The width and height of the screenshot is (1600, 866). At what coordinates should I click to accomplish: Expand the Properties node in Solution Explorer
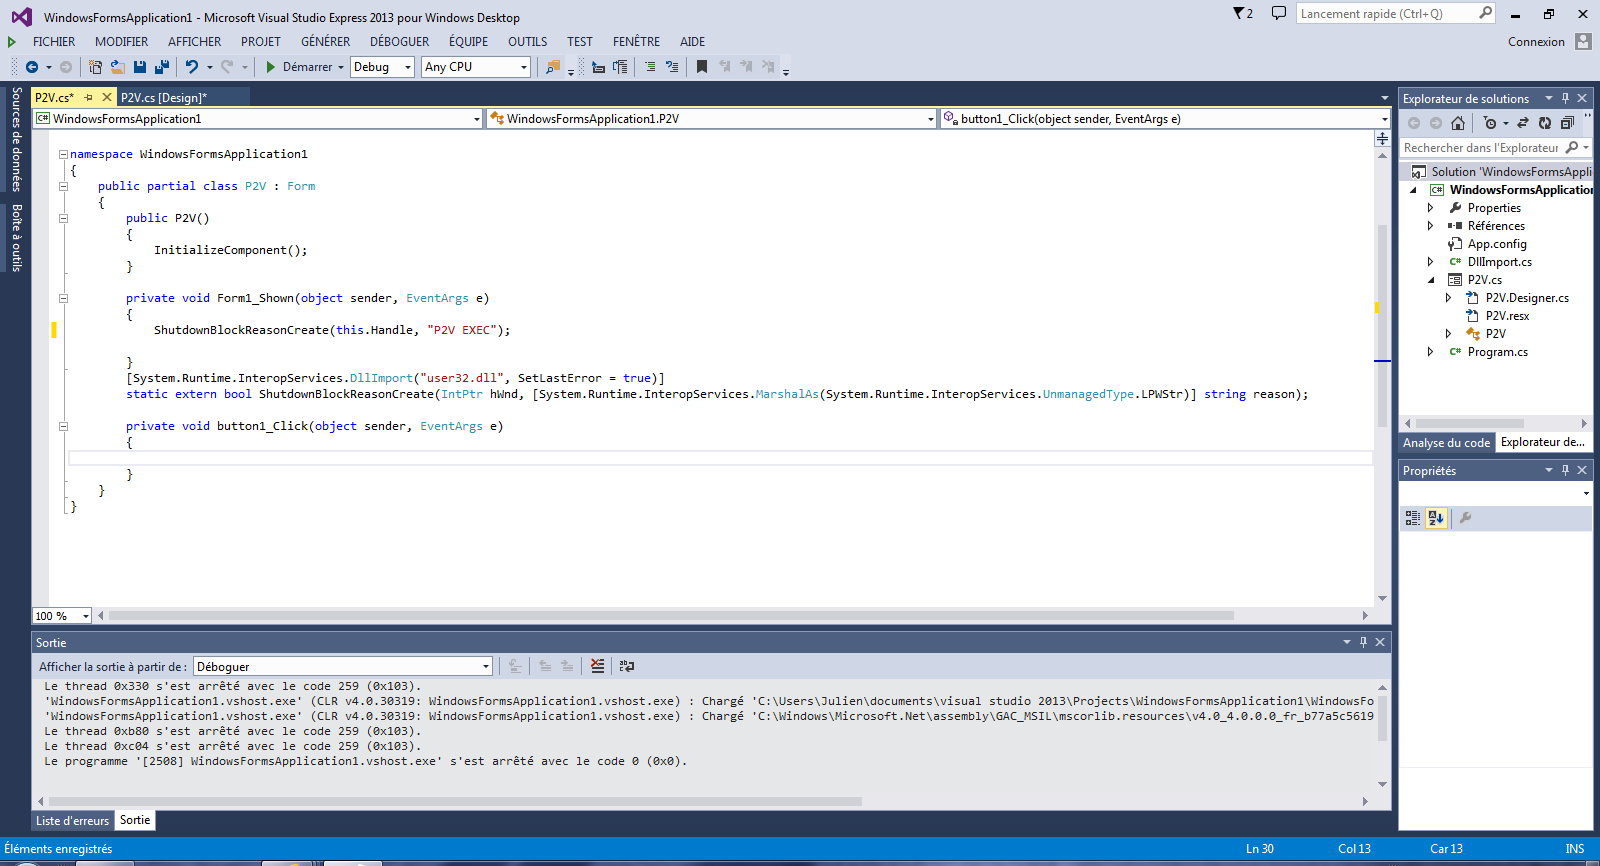coord(1430,208)
